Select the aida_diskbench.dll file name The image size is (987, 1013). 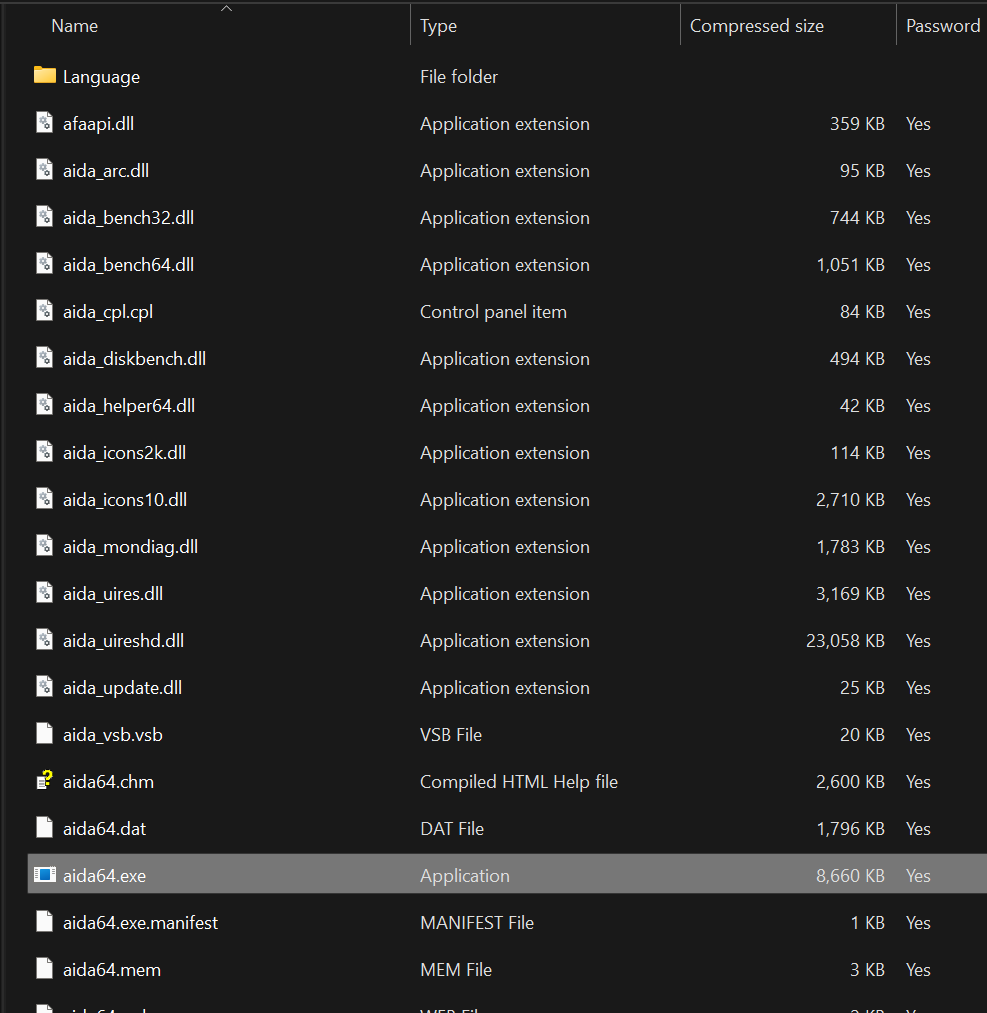134,359
